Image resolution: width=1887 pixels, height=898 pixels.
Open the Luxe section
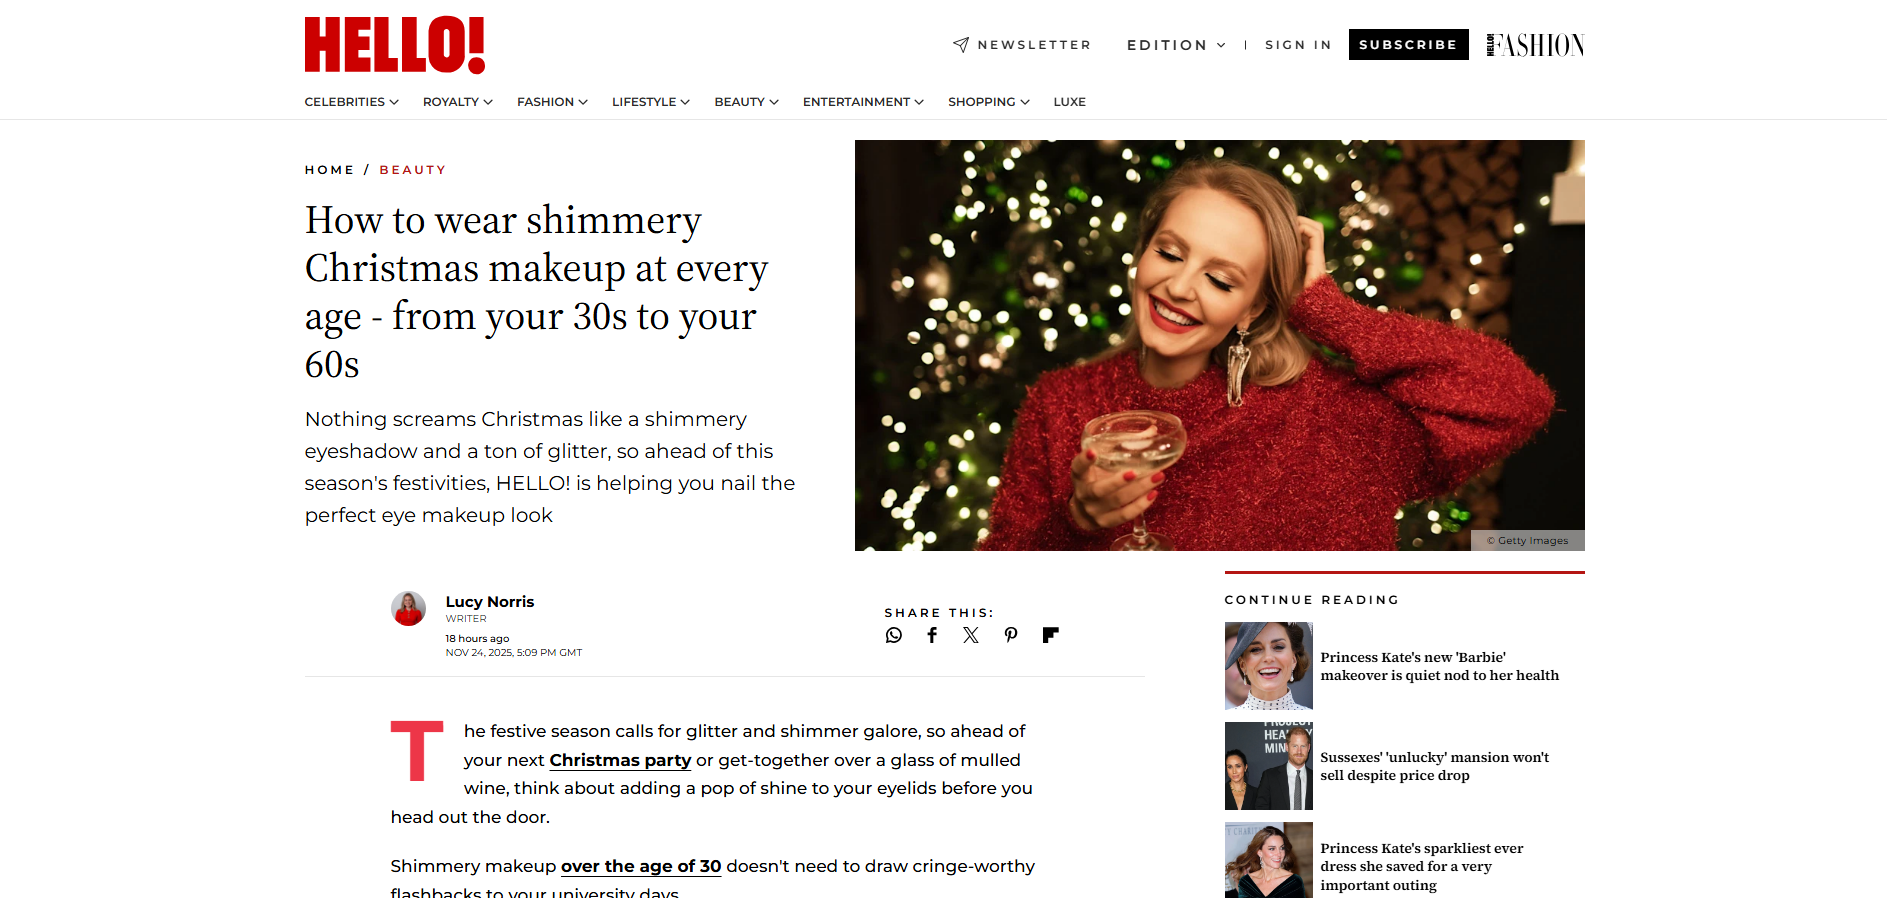click(x=1069, y=102)
